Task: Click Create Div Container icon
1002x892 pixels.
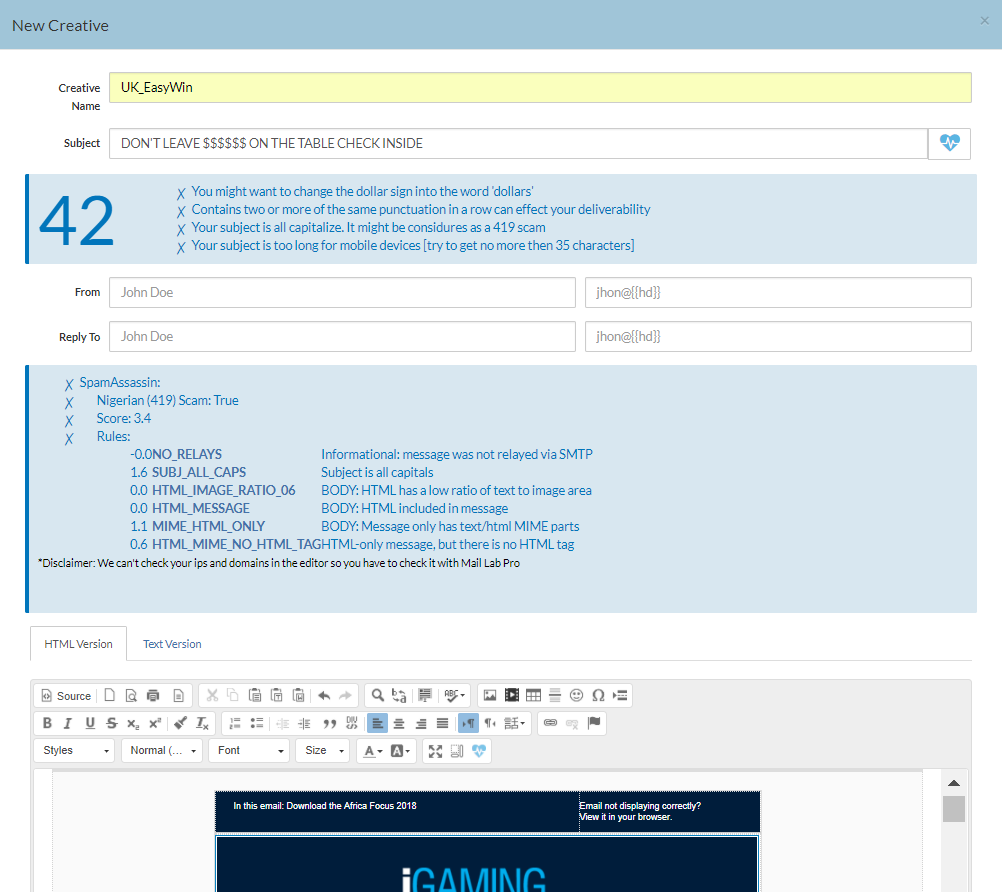Action: click(x=351, y=723)
